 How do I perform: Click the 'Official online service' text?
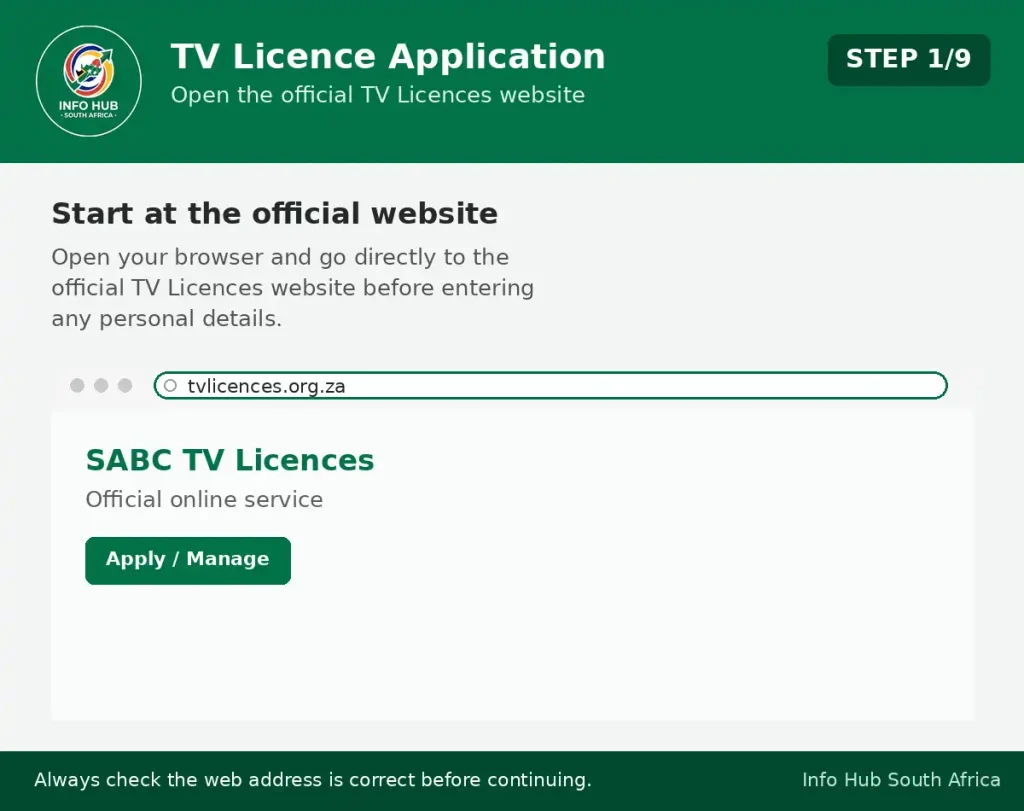pyautogui.click(x=204, y=500)
